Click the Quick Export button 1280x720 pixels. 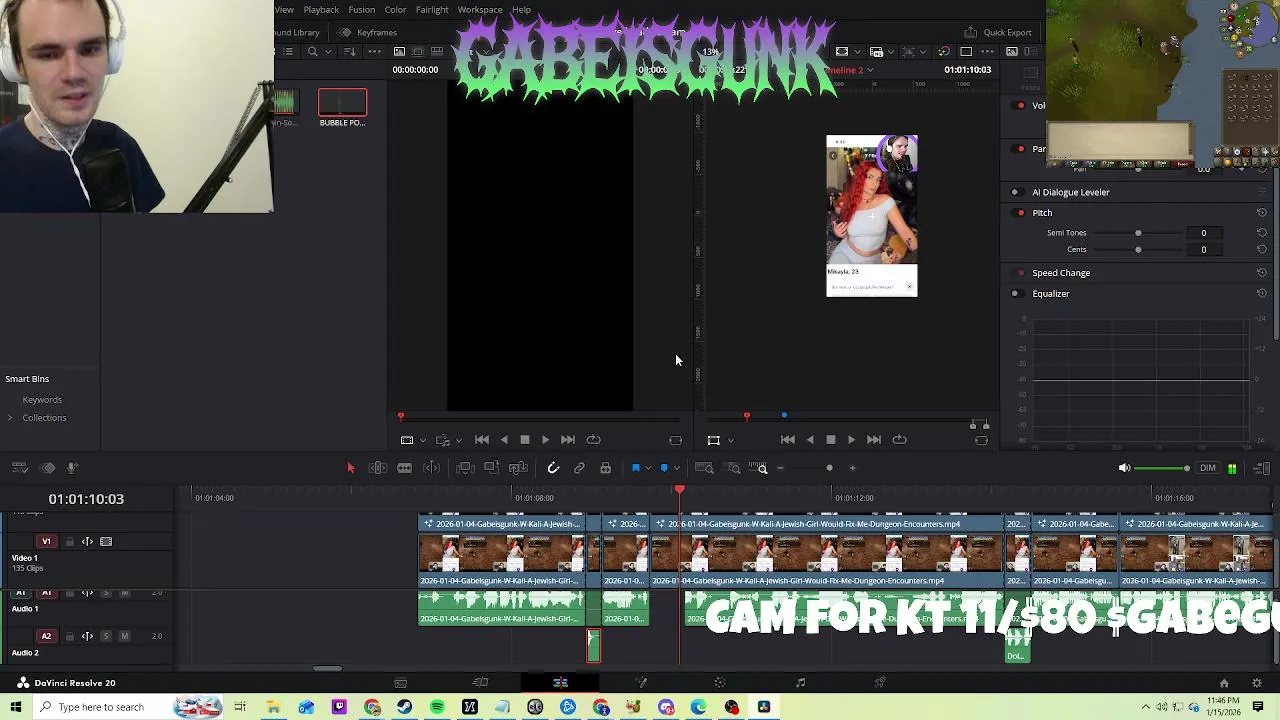(997, 32)
